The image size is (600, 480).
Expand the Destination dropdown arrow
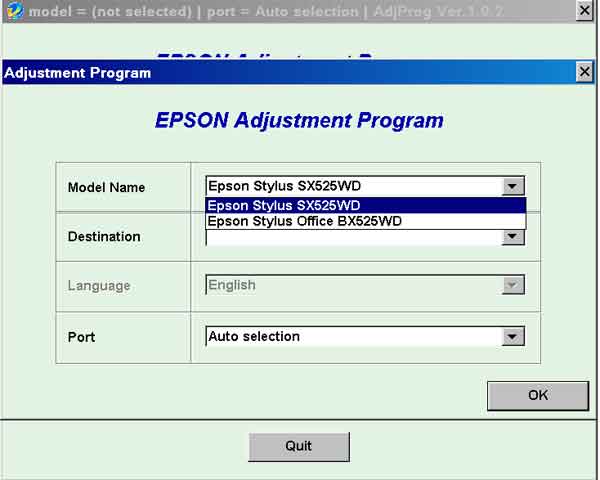click(513, 237)
